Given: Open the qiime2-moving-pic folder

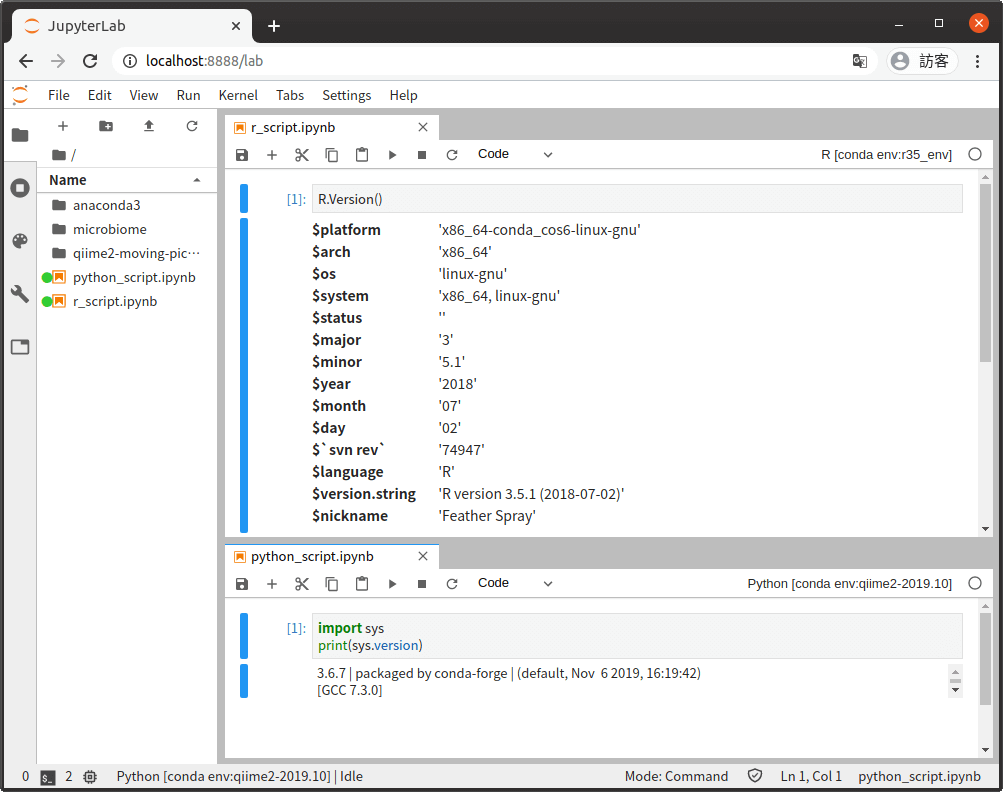Looking at the screenshot, I should 127,253.
